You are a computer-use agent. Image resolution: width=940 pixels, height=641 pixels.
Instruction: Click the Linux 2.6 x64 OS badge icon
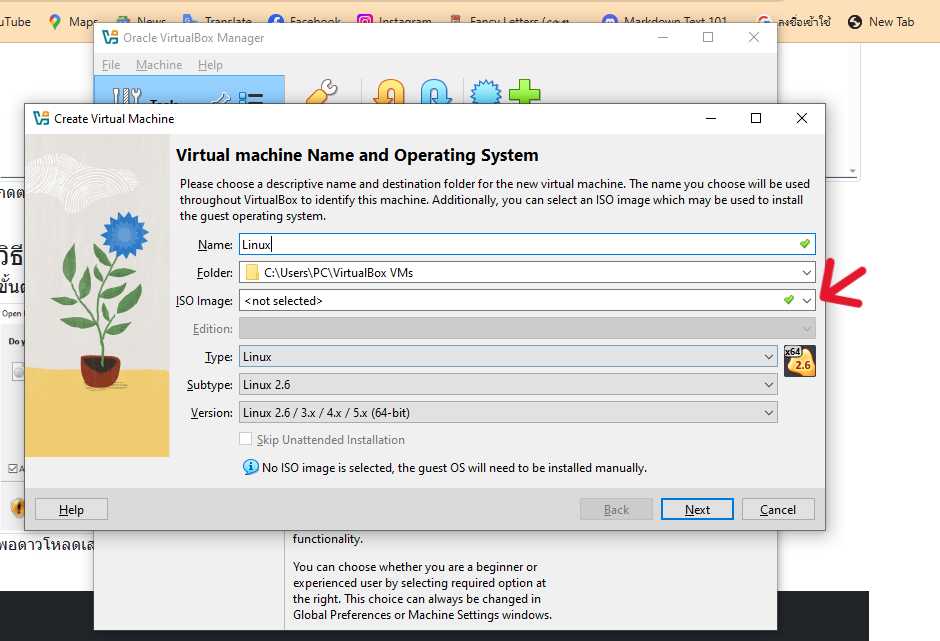click(x=799, y=360)
